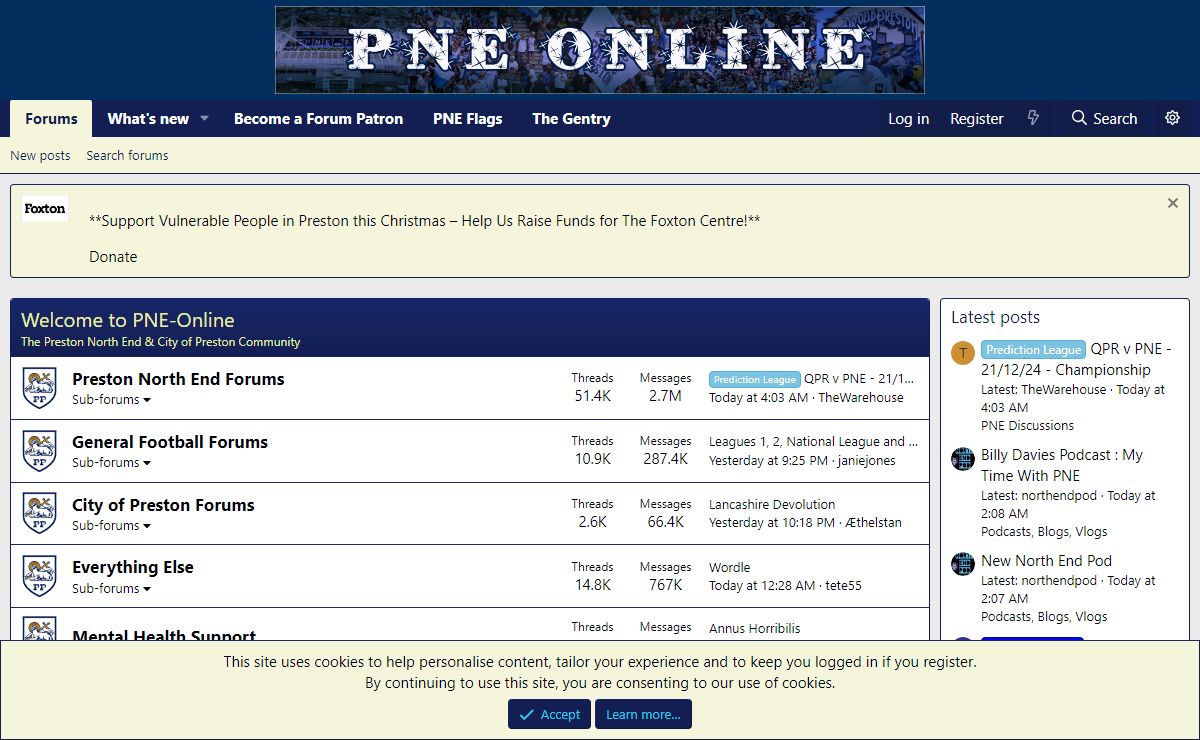
Task: Open Today at 4:03 AM timestamp in forum row
Action: pyautogui.click(x=758, y=397)
